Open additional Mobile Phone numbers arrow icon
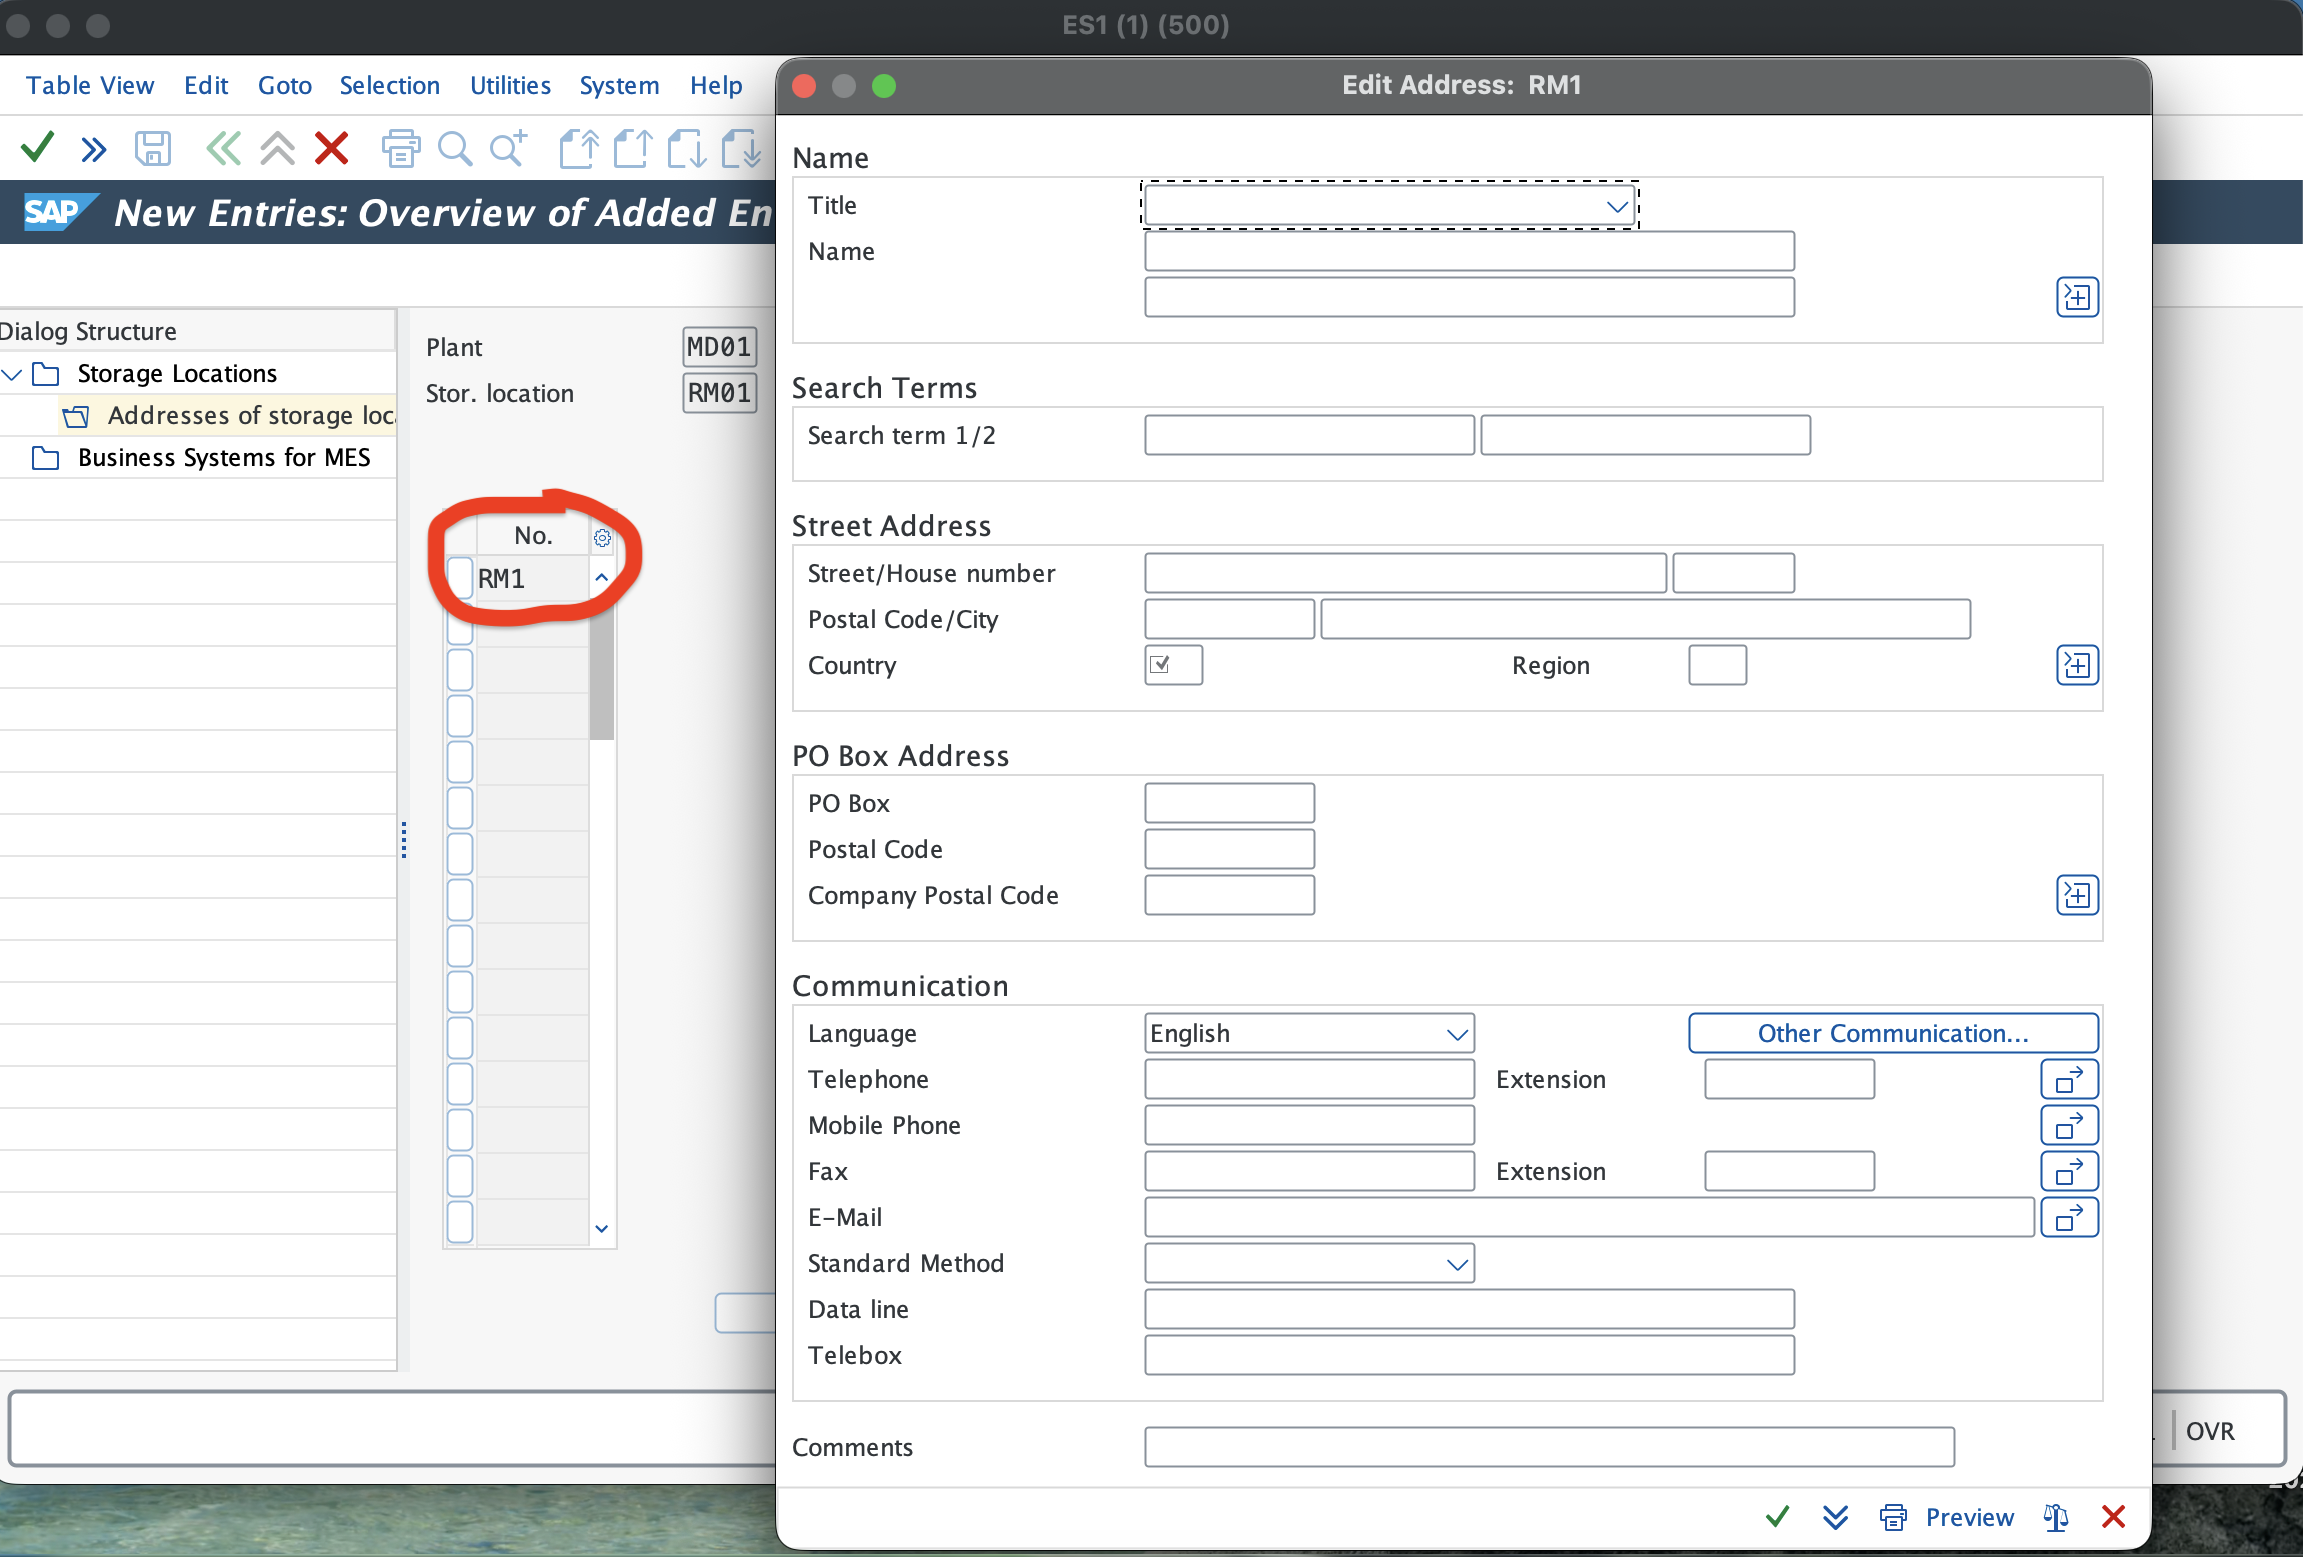 pyautogui.click(x=2069, y=1126)
